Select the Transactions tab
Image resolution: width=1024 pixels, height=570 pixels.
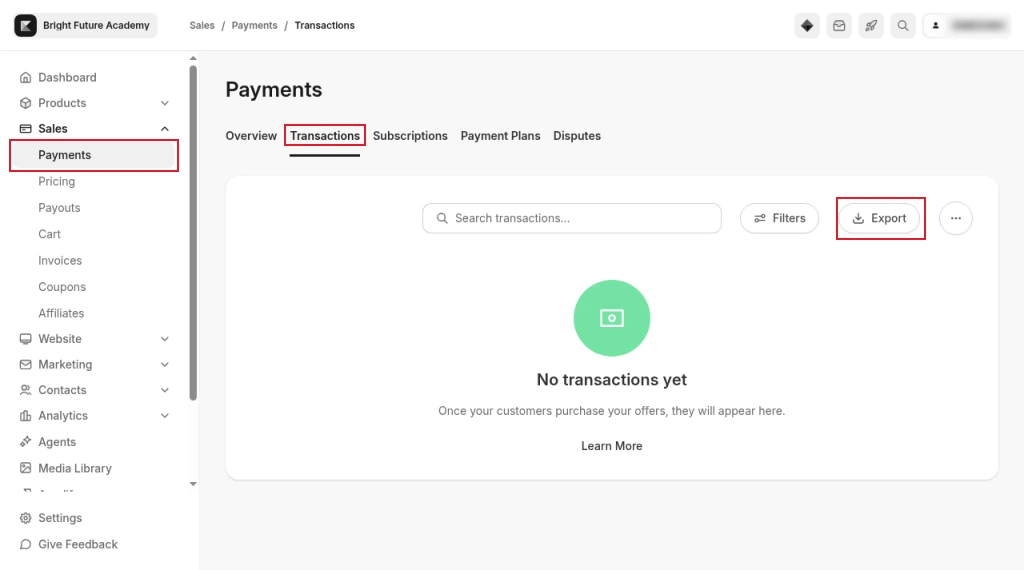tap(325, 136)
